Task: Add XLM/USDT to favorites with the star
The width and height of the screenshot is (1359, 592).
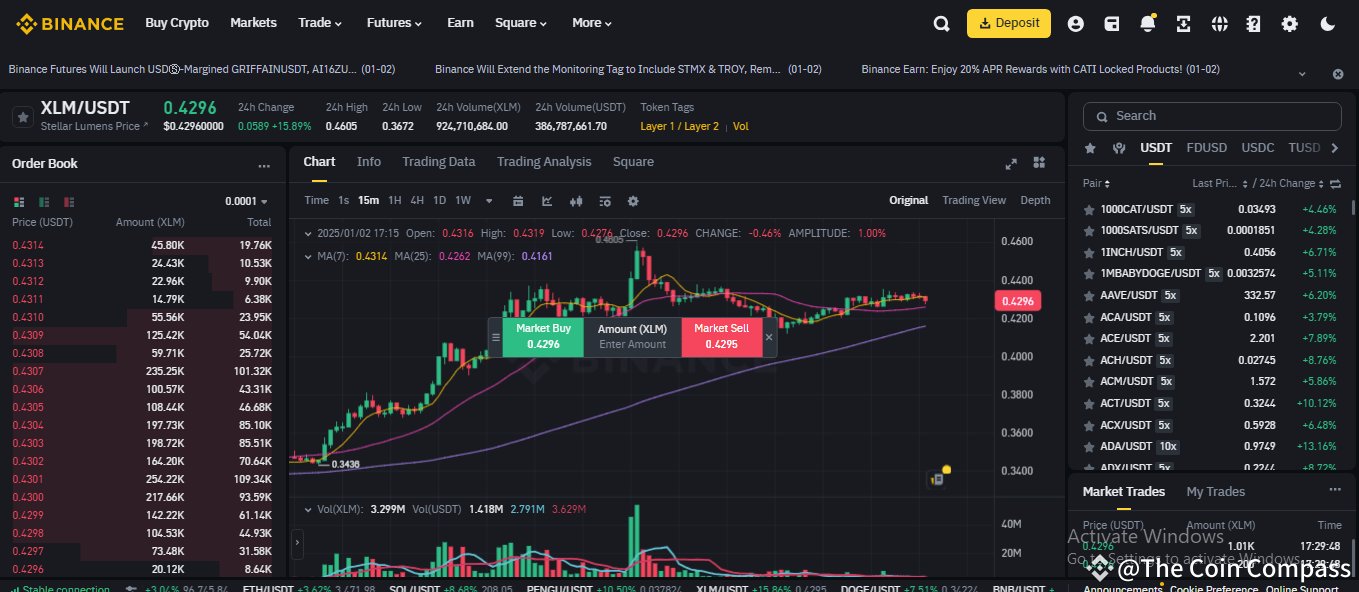Action: pyautogui.click(x=22, y=117)
